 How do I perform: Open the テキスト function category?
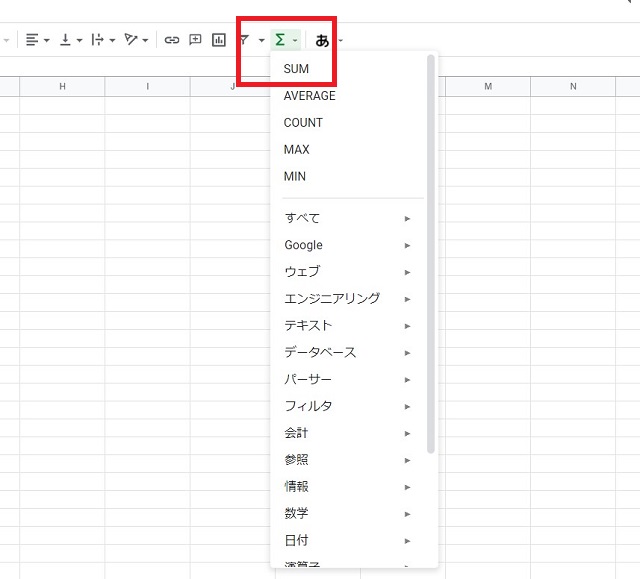click(x=349, y=326)
